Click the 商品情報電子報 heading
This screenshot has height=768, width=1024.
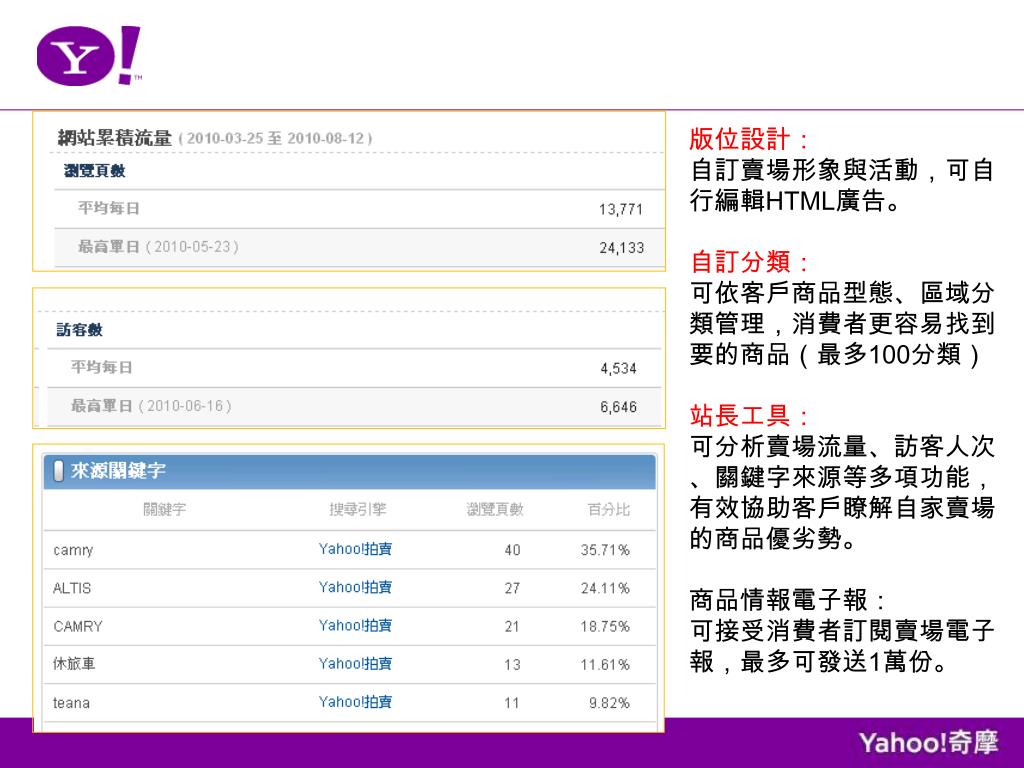788,600
